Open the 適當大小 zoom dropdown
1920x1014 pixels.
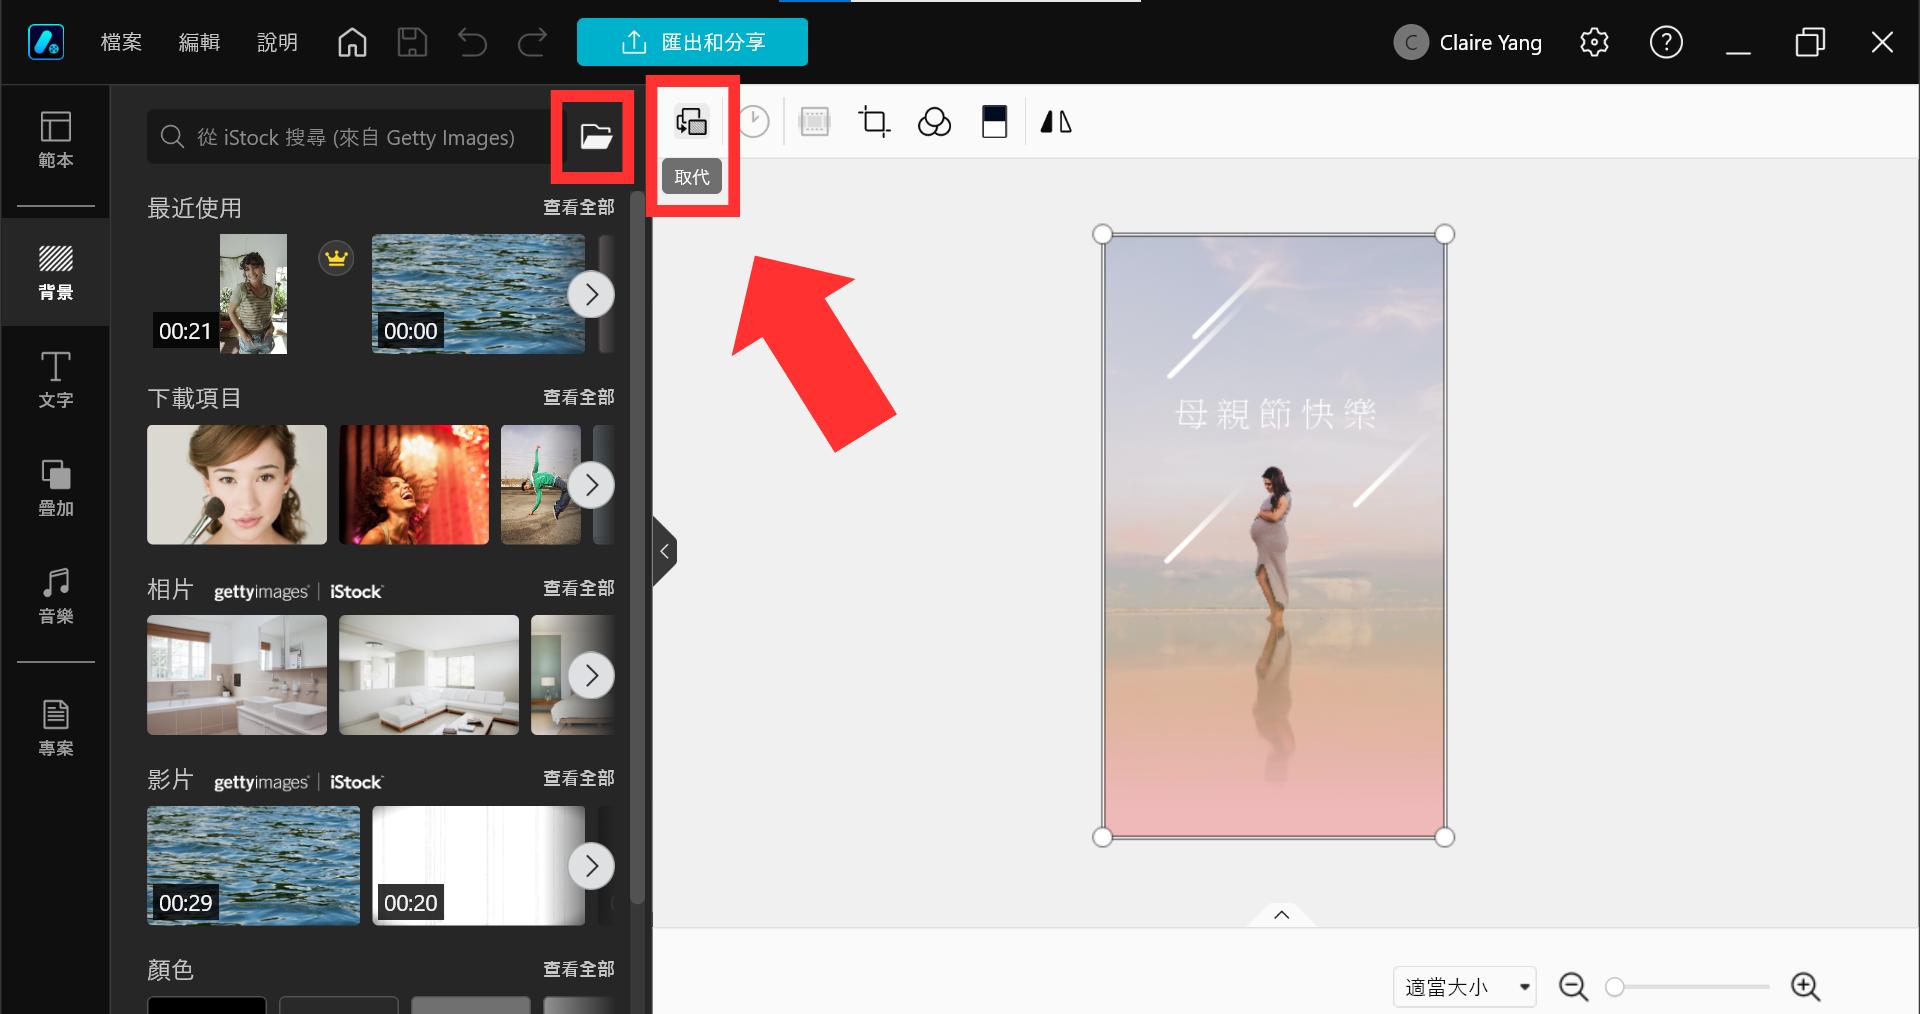[1465, 987]
